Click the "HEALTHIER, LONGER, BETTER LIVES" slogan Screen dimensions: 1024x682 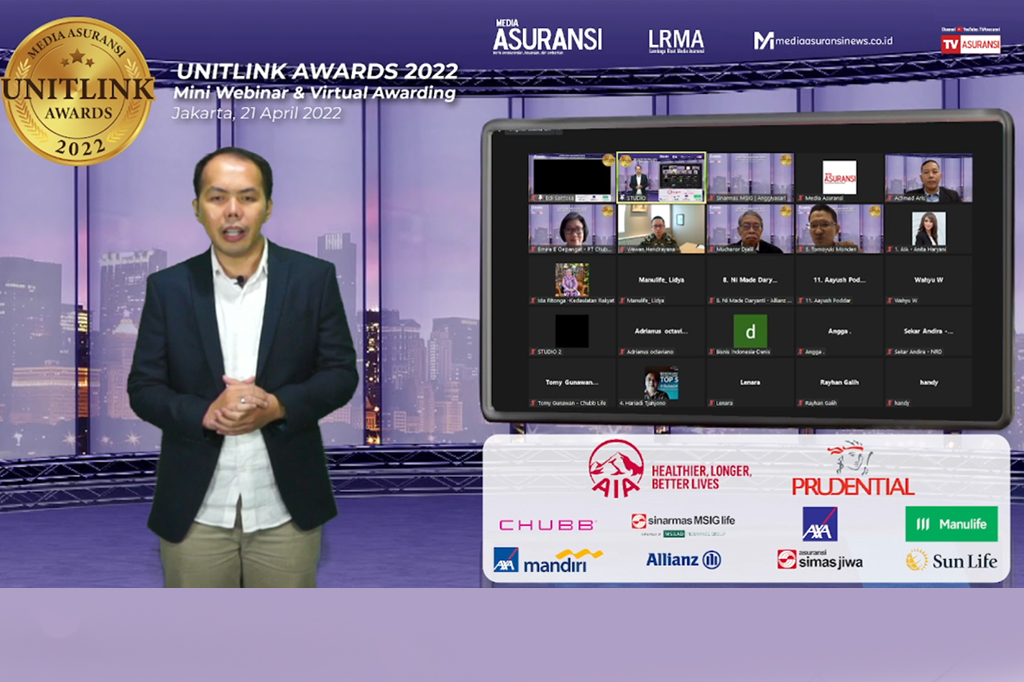click(701, 478)
